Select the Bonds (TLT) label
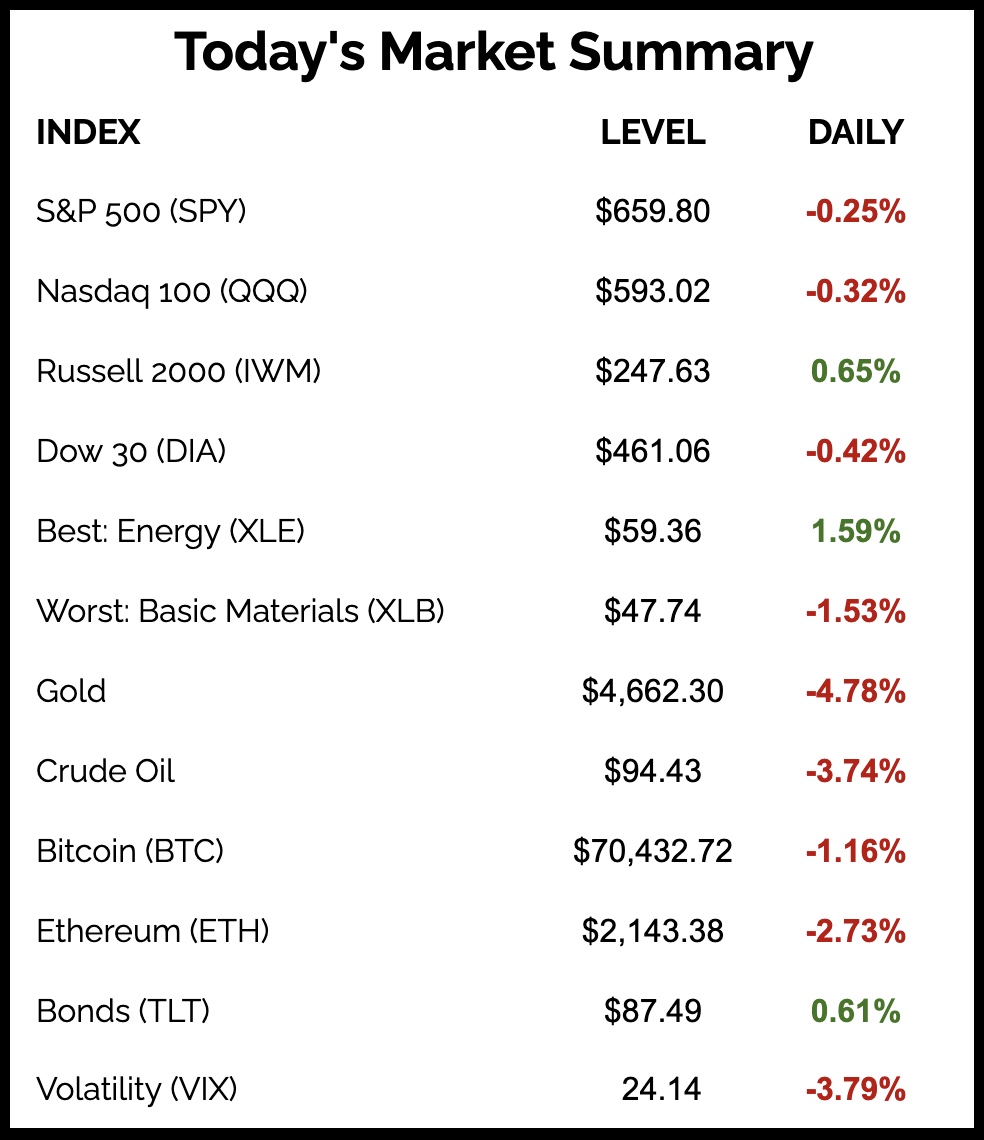Screen dimensions: 984x1140 coord(123,1011)
